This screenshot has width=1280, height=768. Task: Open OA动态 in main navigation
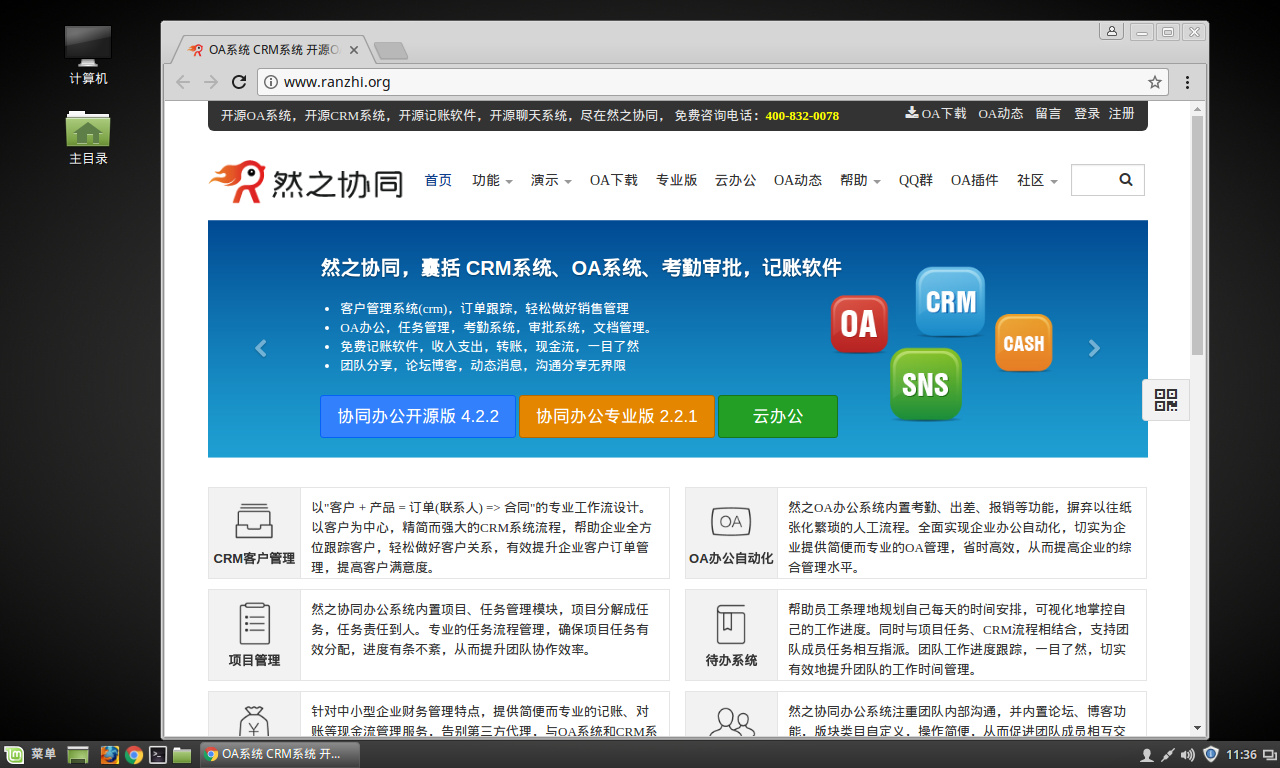pos(797,181)
